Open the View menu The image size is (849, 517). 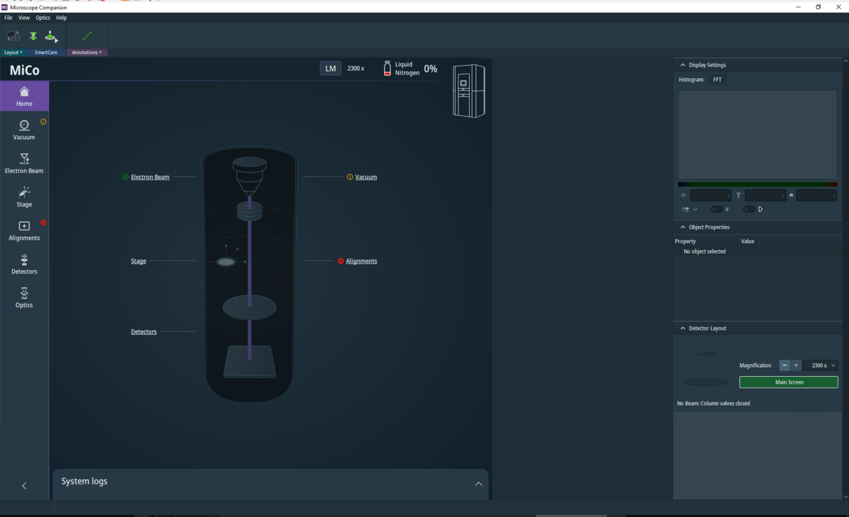click(24, 18)
